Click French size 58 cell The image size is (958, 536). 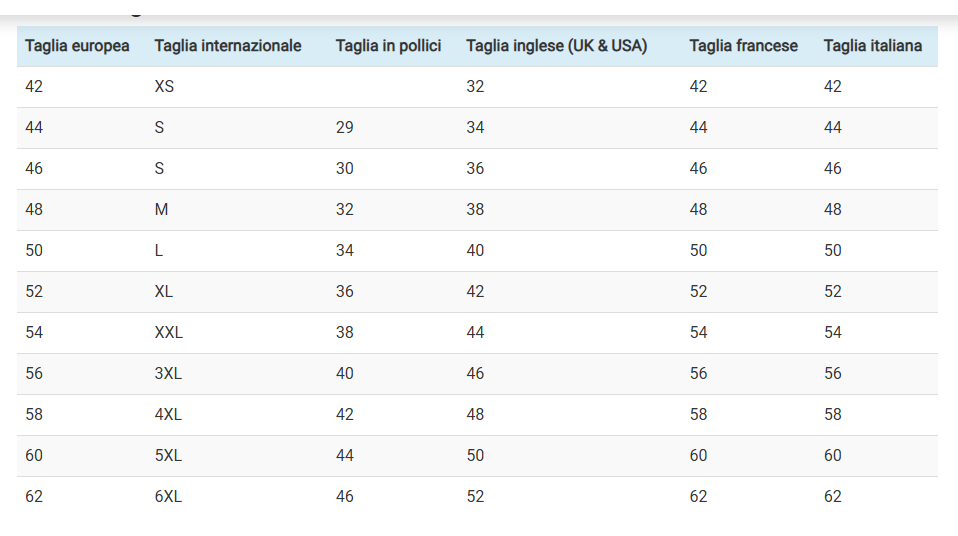pyautogui.click(x=698, y=414)
